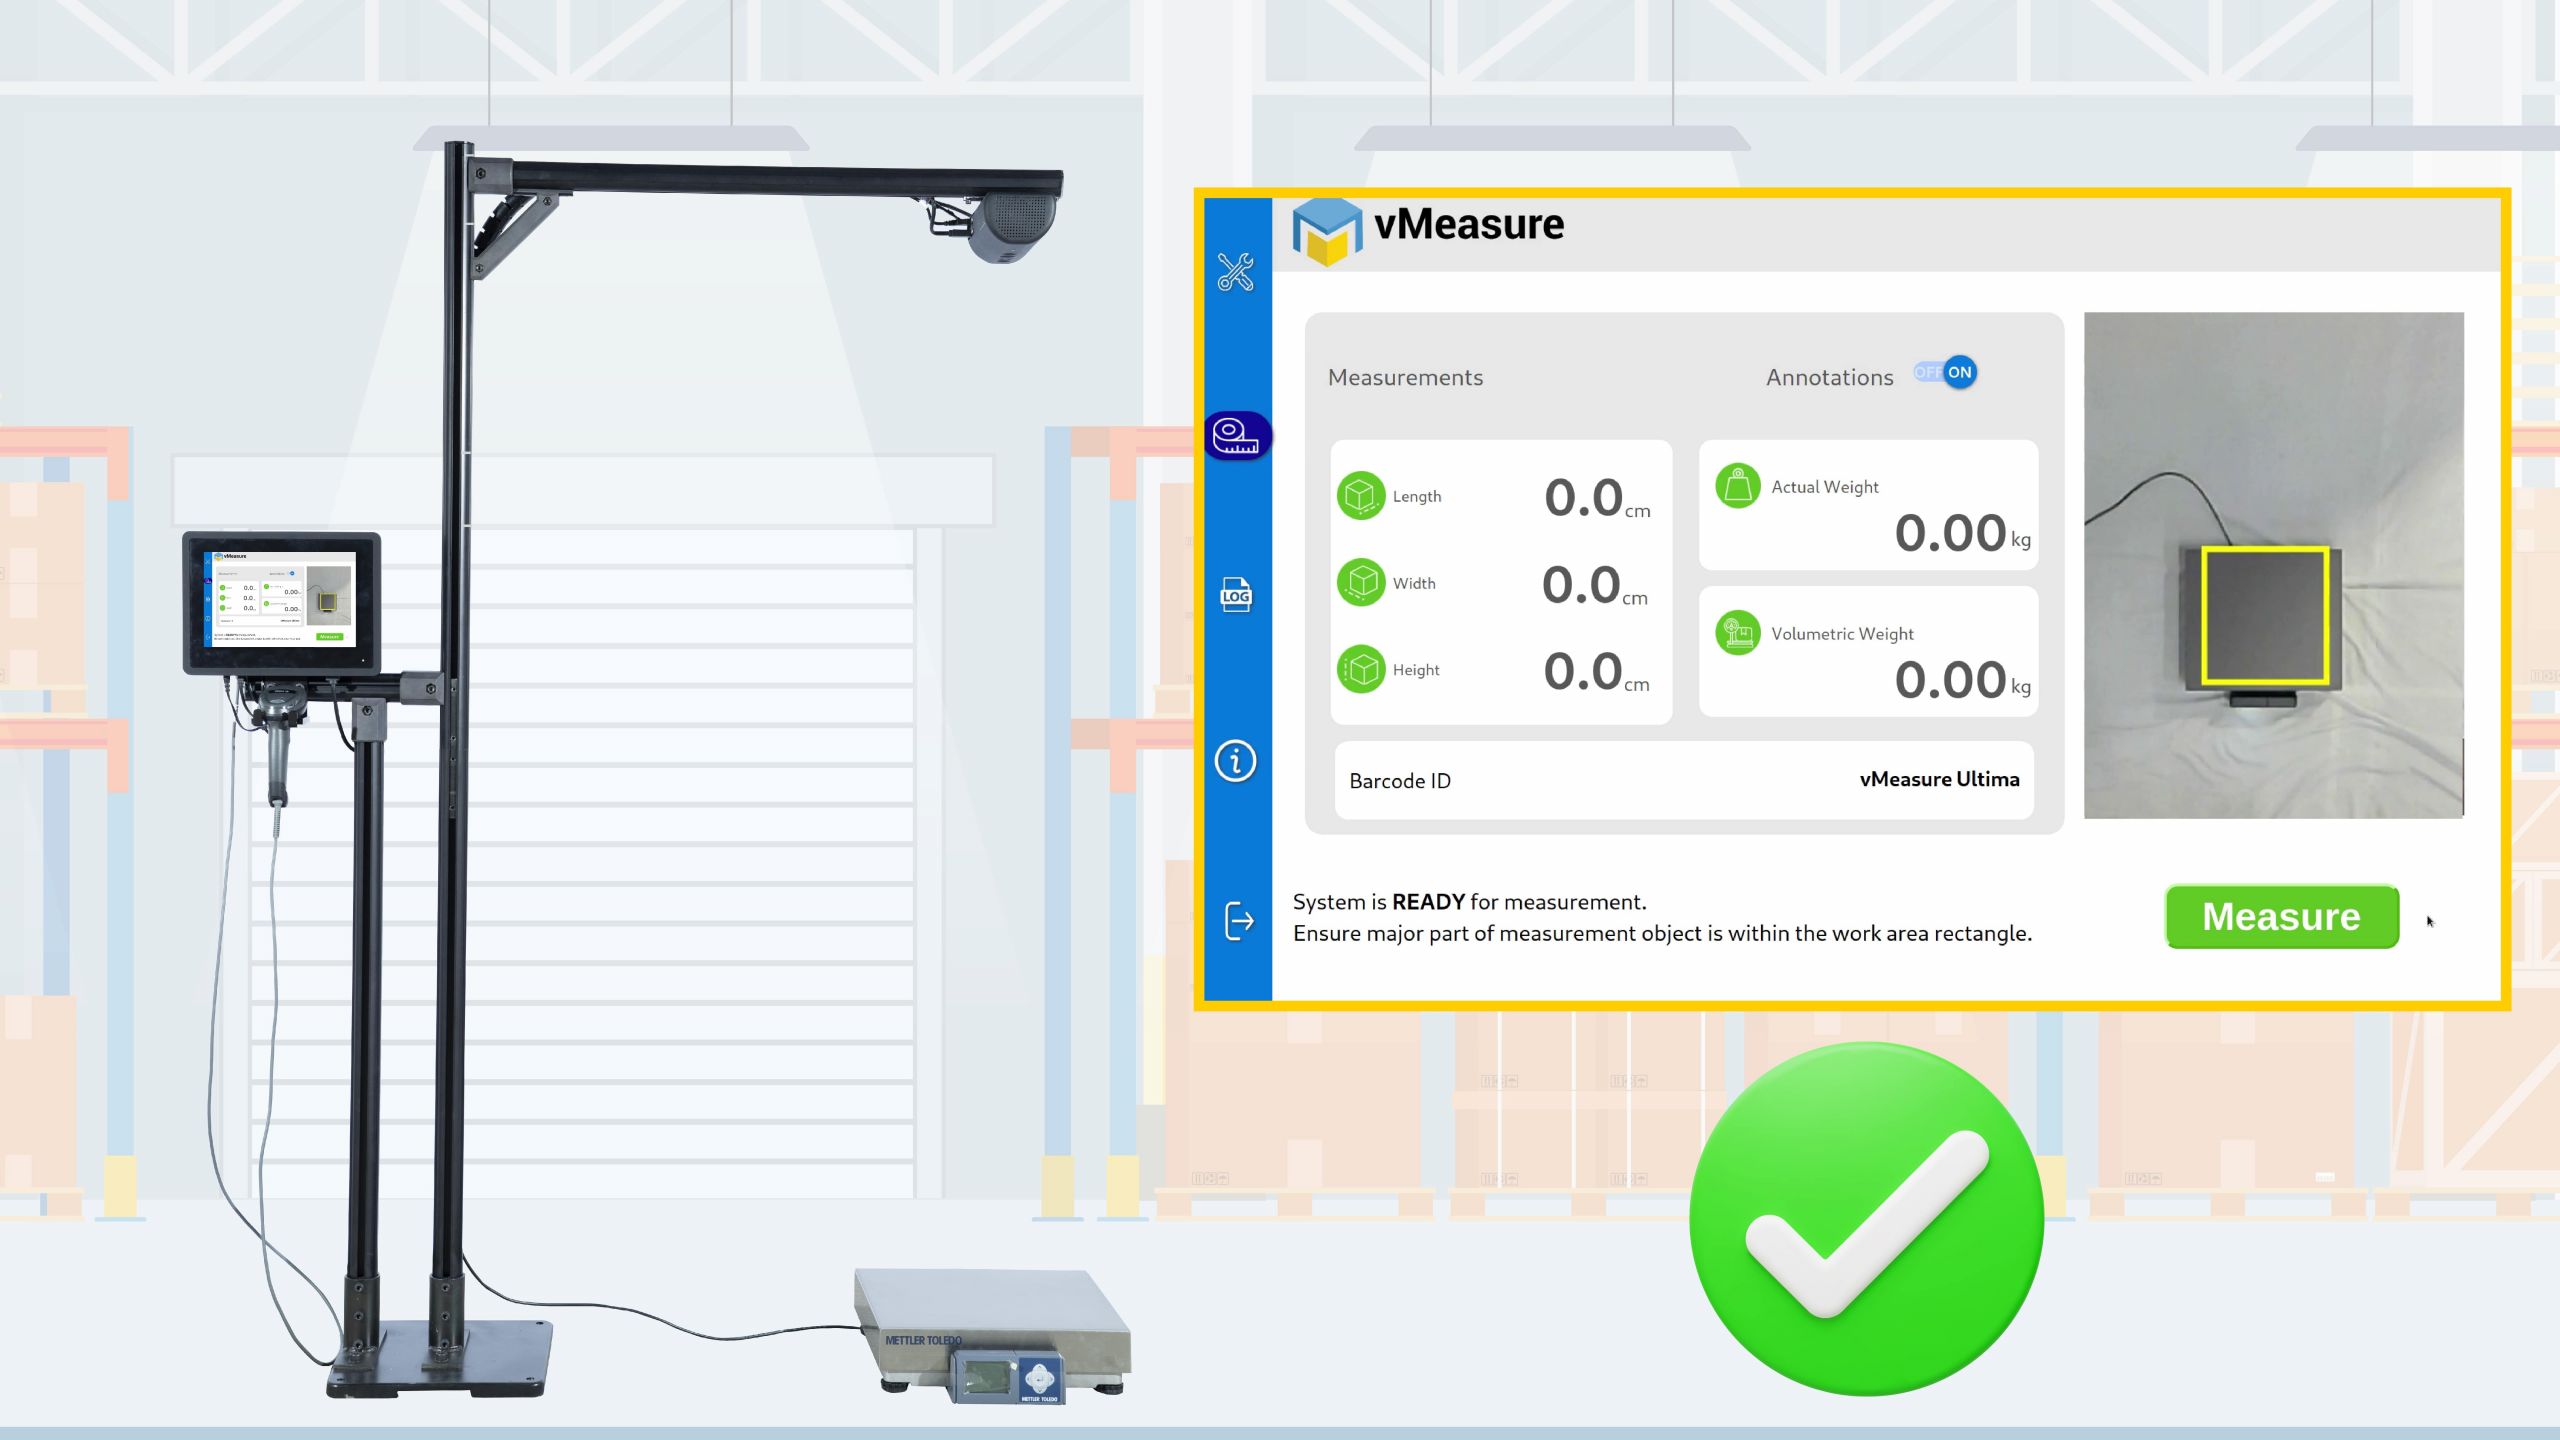Select the export/transfer arrow icon

click(x=1238, y=920)
